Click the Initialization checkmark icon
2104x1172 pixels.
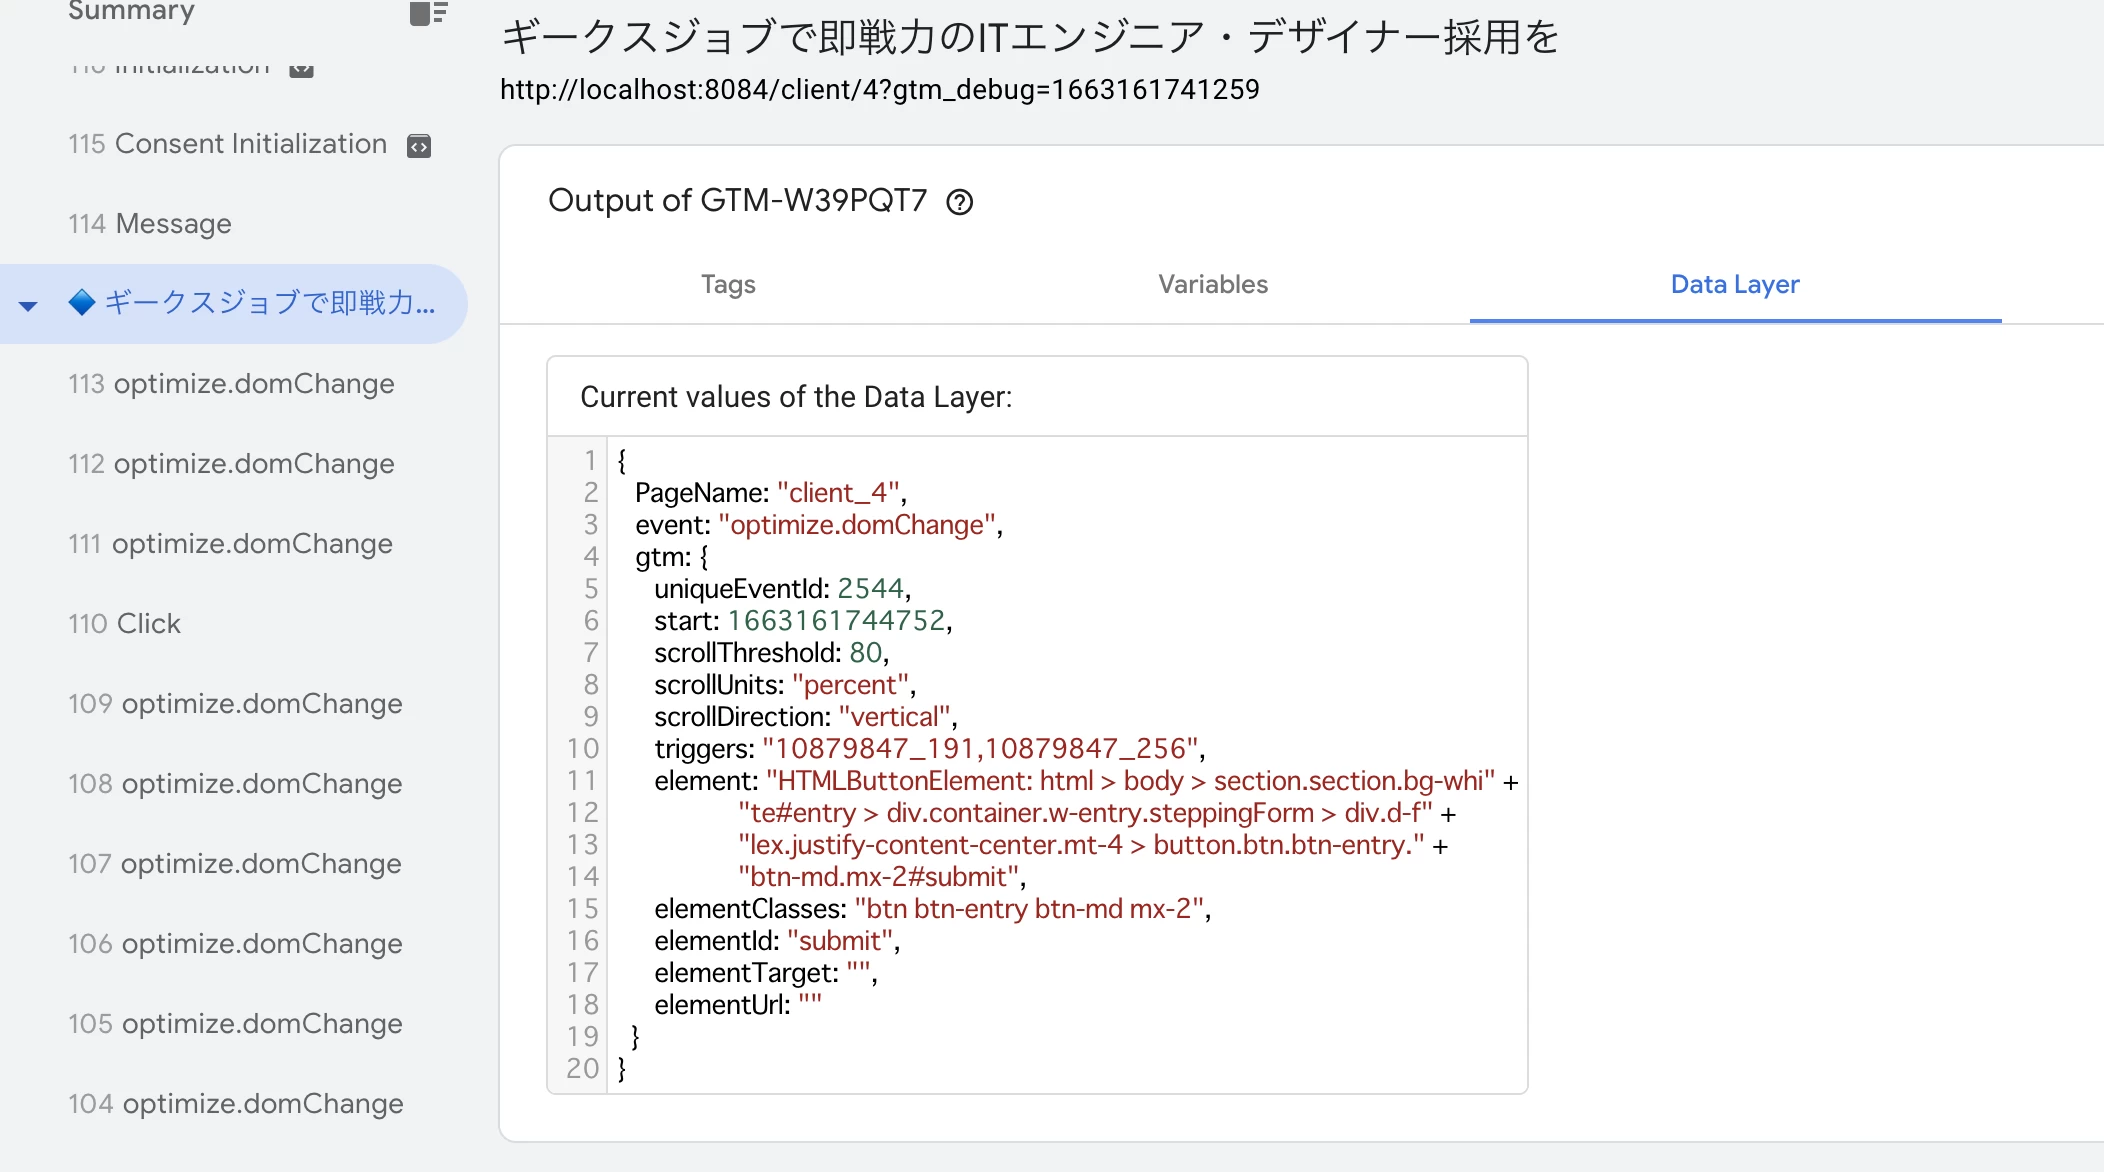[x=302, y=64]
